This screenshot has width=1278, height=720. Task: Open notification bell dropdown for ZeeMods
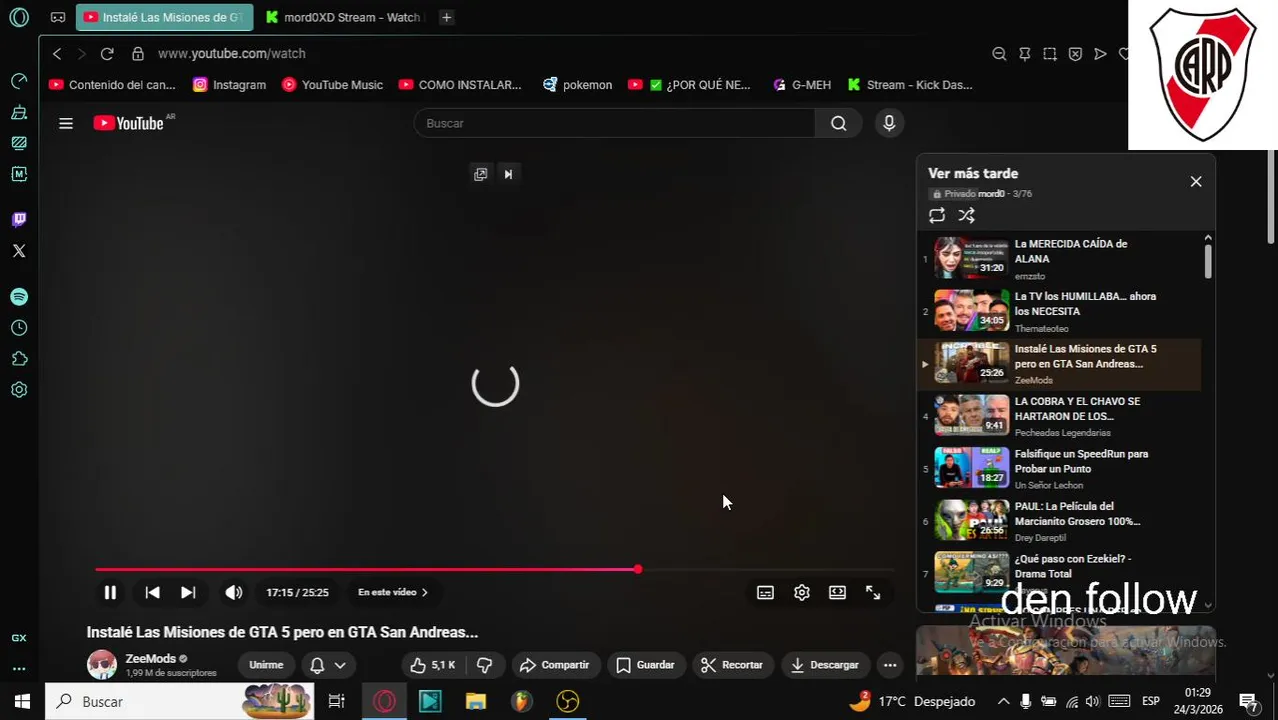327,665
